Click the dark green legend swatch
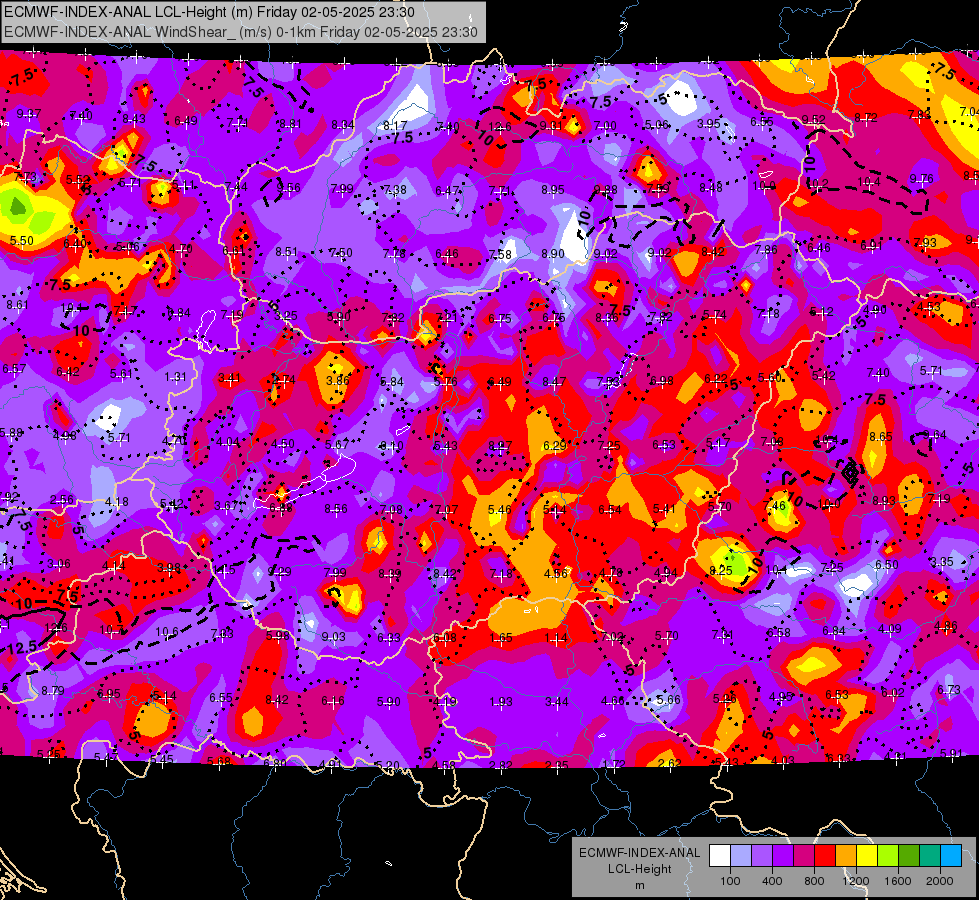The image size is (979, 900). 909,856
